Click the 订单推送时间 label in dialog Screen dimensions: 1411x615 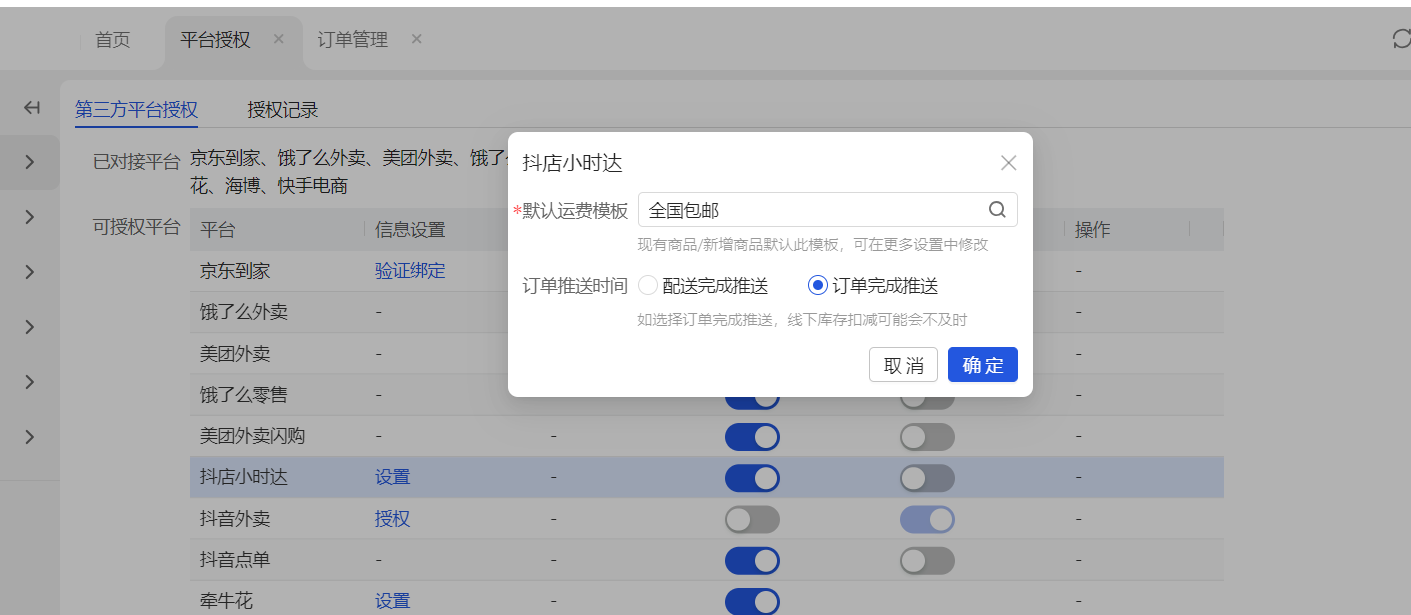[x=575, y=286]
